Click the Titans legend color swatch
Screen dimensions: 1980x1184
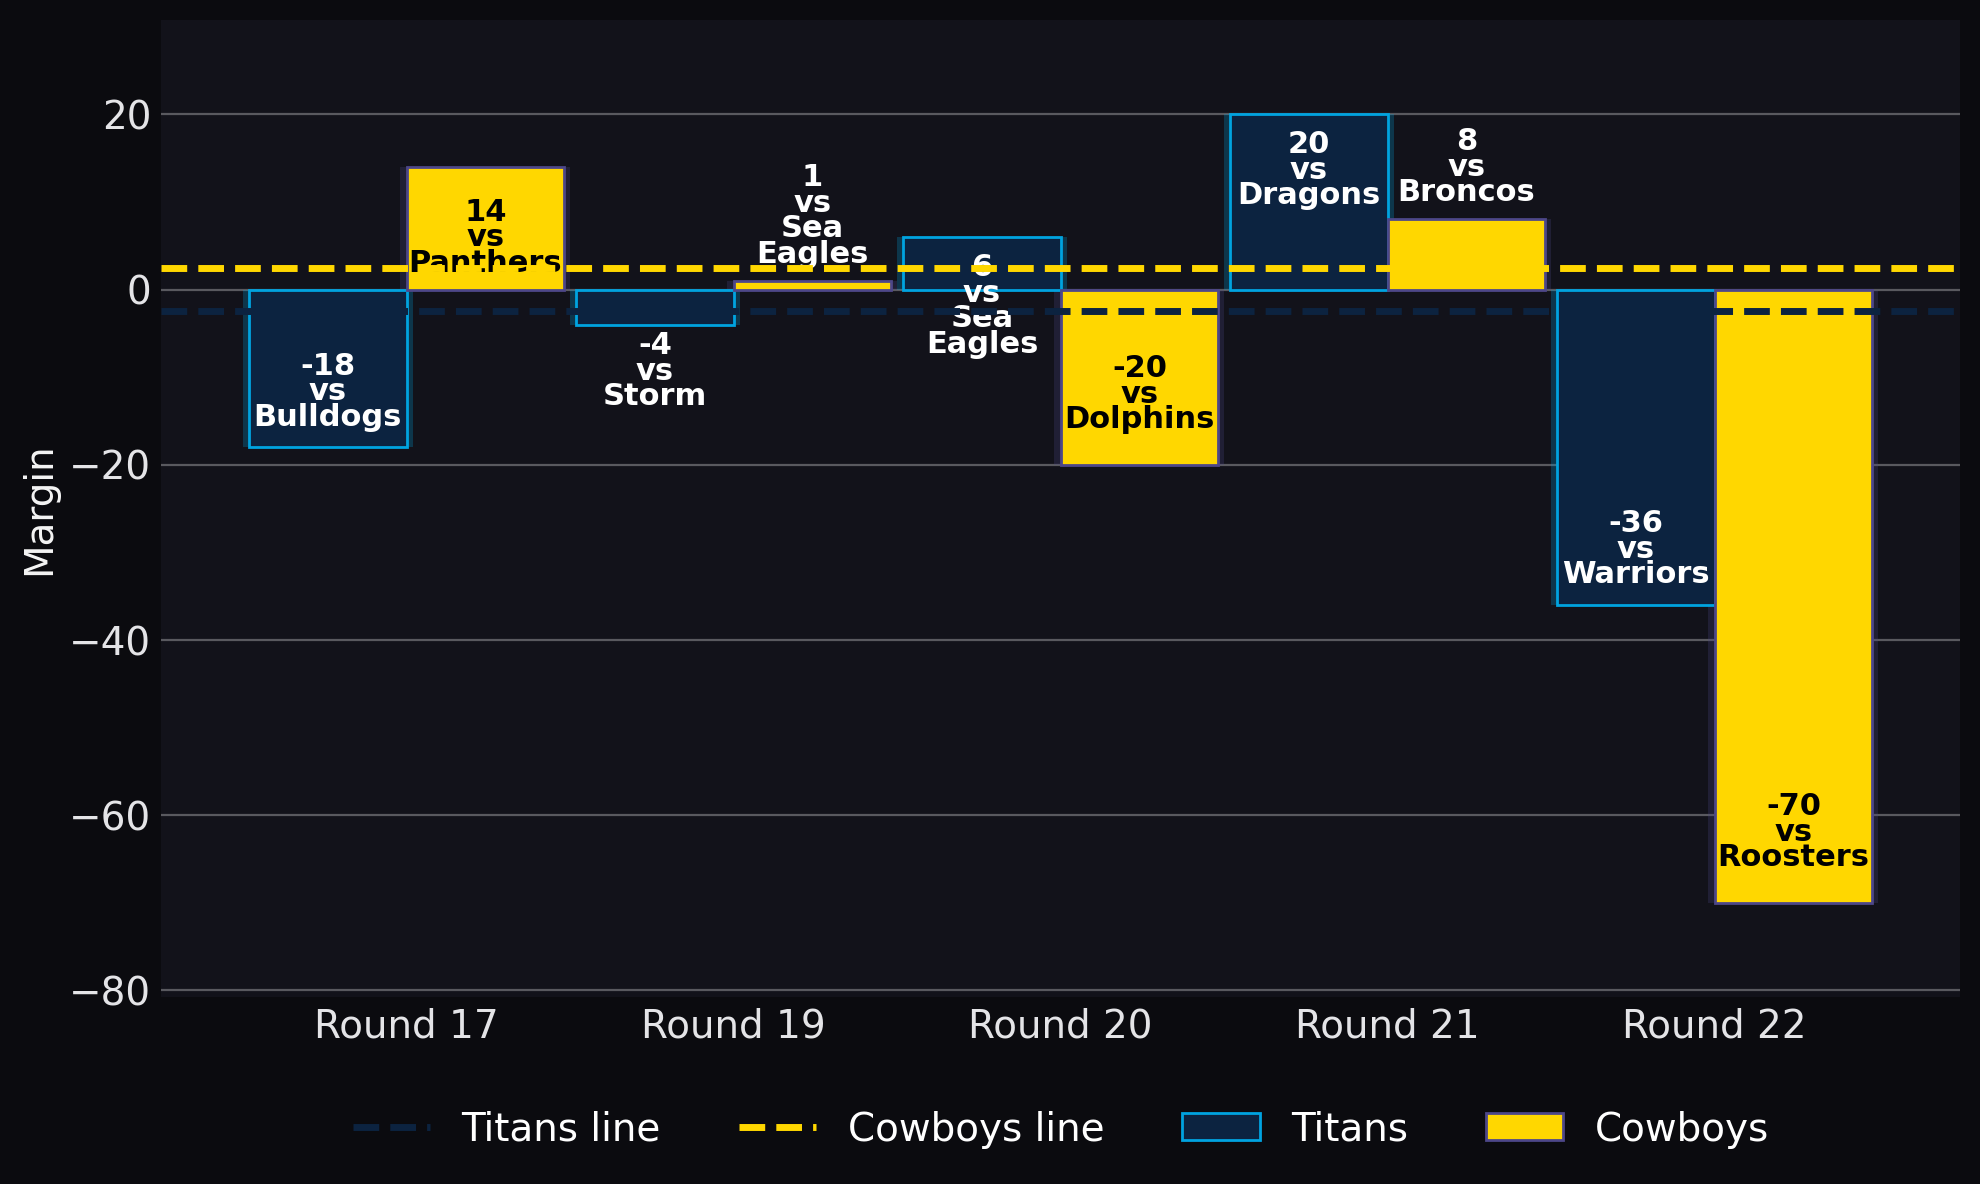(1221, 1127)
